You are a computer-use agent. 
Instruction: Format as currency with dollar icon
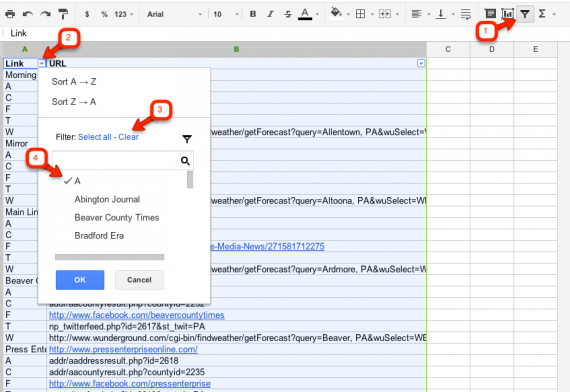87,14
